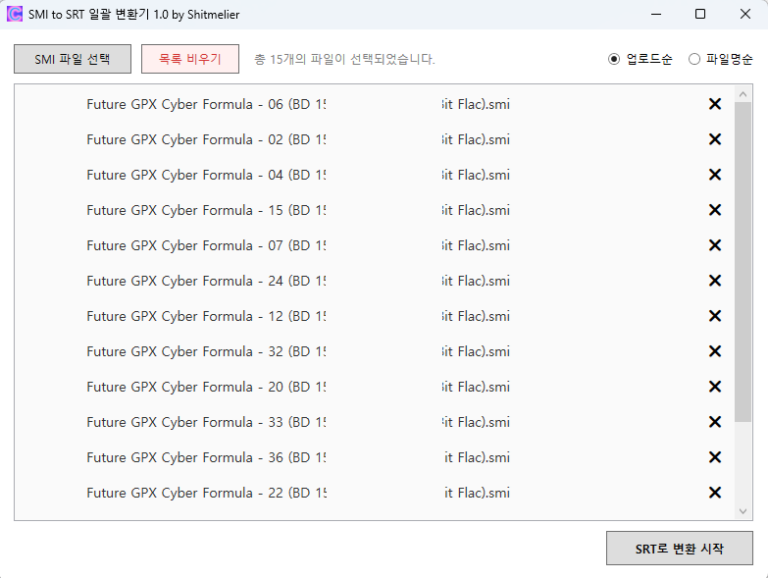Remove the Cyber Formula - 24 file entry
This screenshot has height=578, width=768.
tap(715, 280)
